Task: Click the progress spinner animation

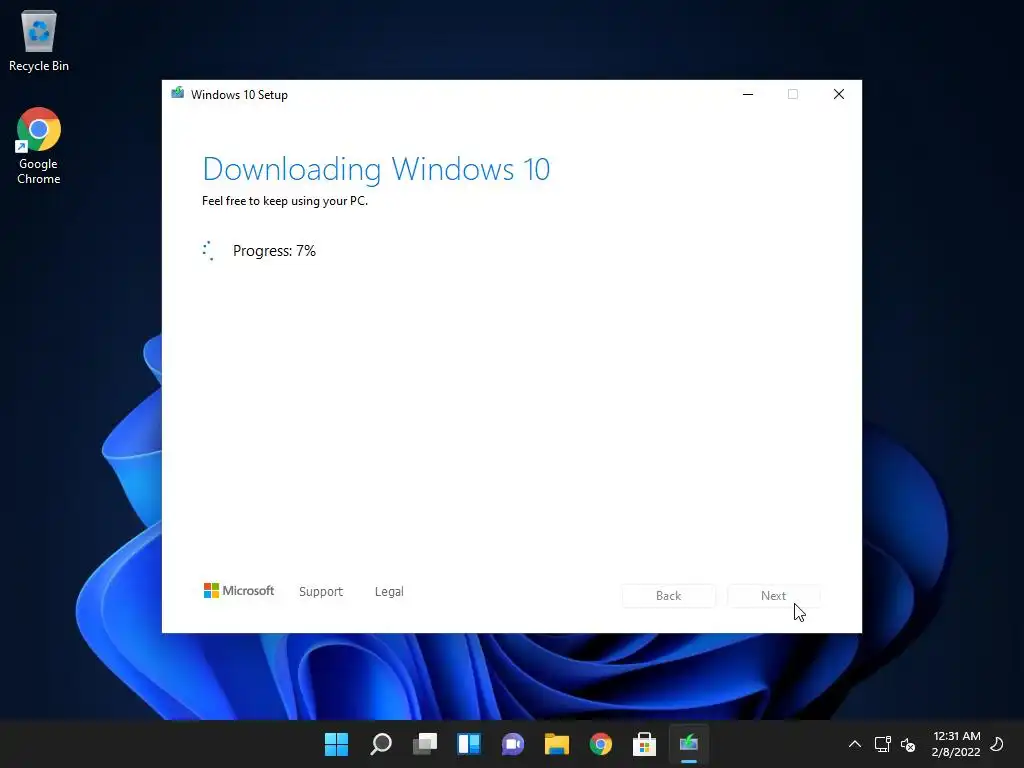Action: coord(208,251)
